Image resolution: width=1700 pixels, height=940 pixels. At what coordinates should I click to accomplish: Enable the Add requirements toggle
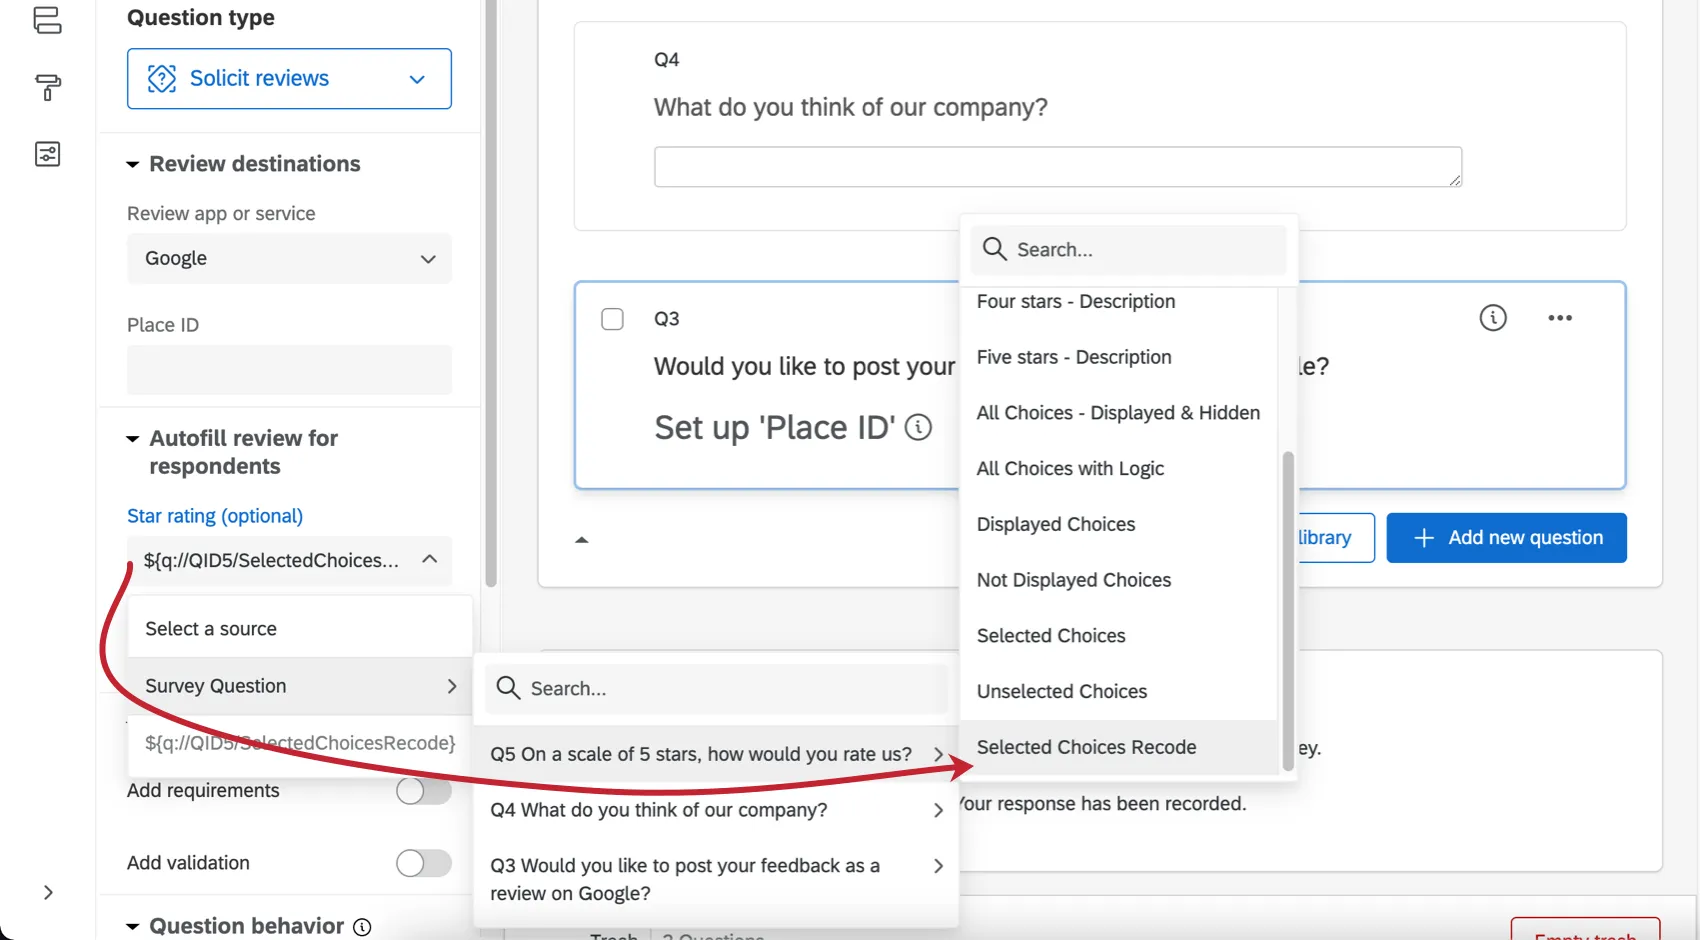click(423, 791)
